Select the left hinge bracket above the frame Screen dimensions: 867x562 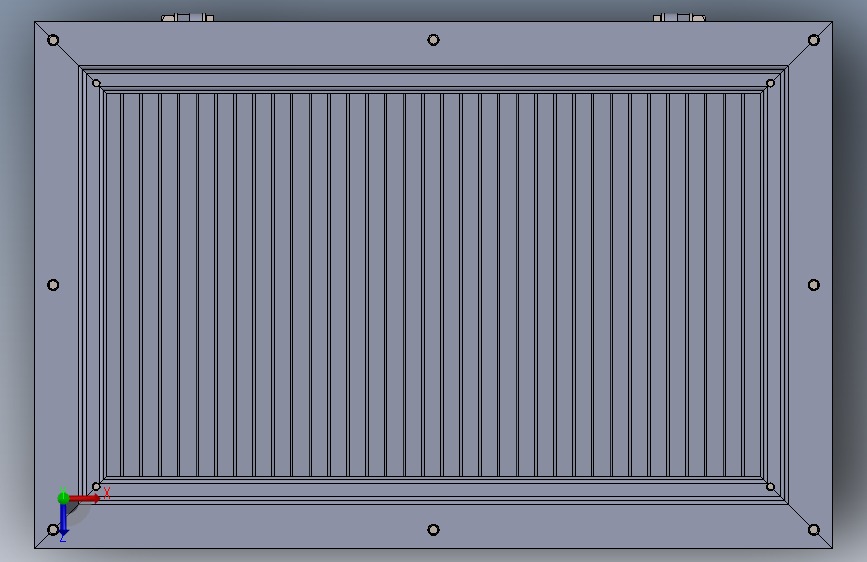click(187, 18)
